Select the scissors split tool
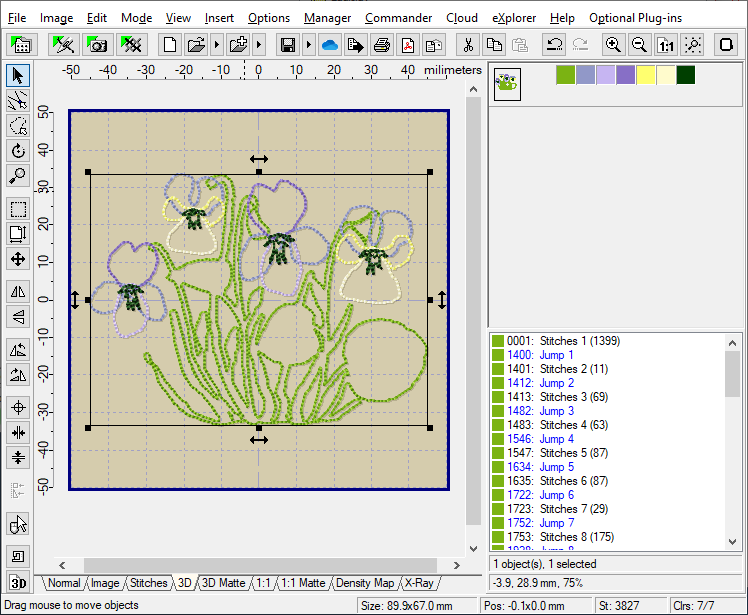Screen dimensions: 748x615 point(18,101)
